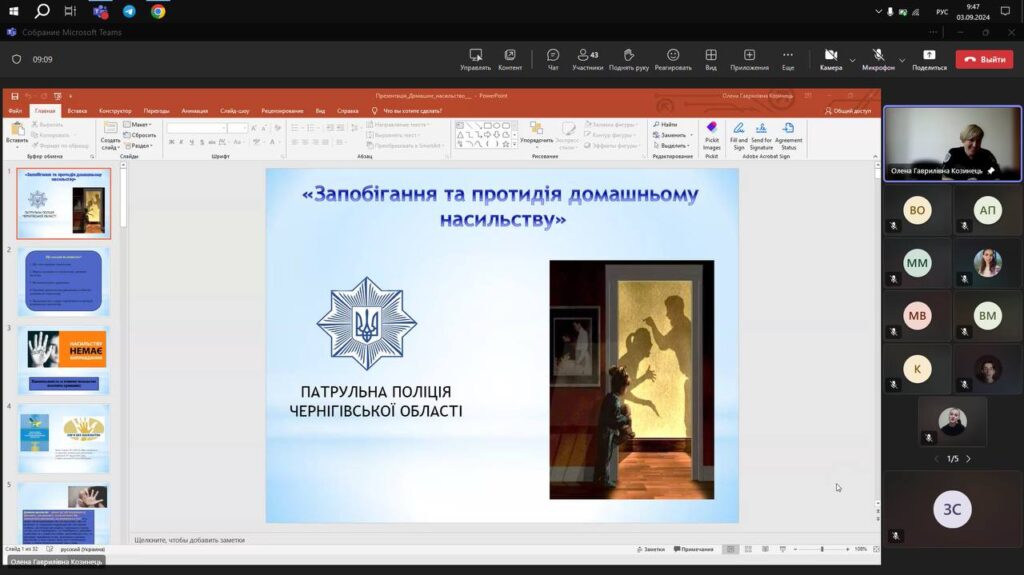Click the 'Что вы хотите сделать?' search box
1024x575 pixels.
[x=411, y=111]
